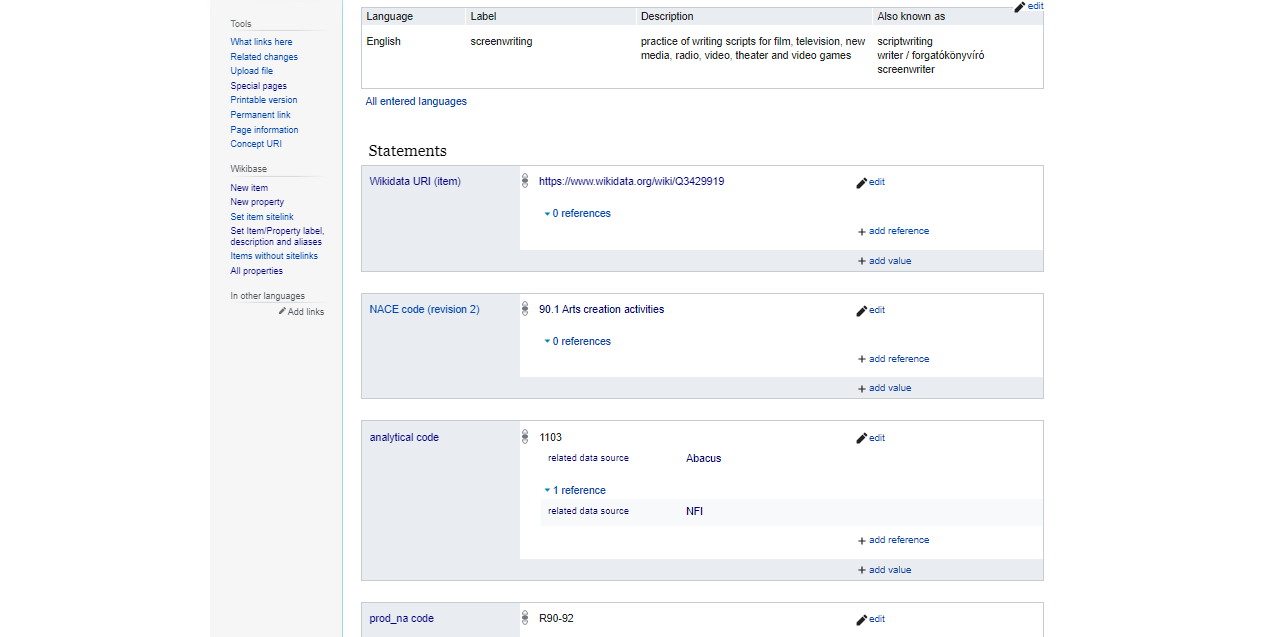The width and height of the screenshot is (1274, 637).
Task: Open the All entered languages link
Action: pos(416,102)
